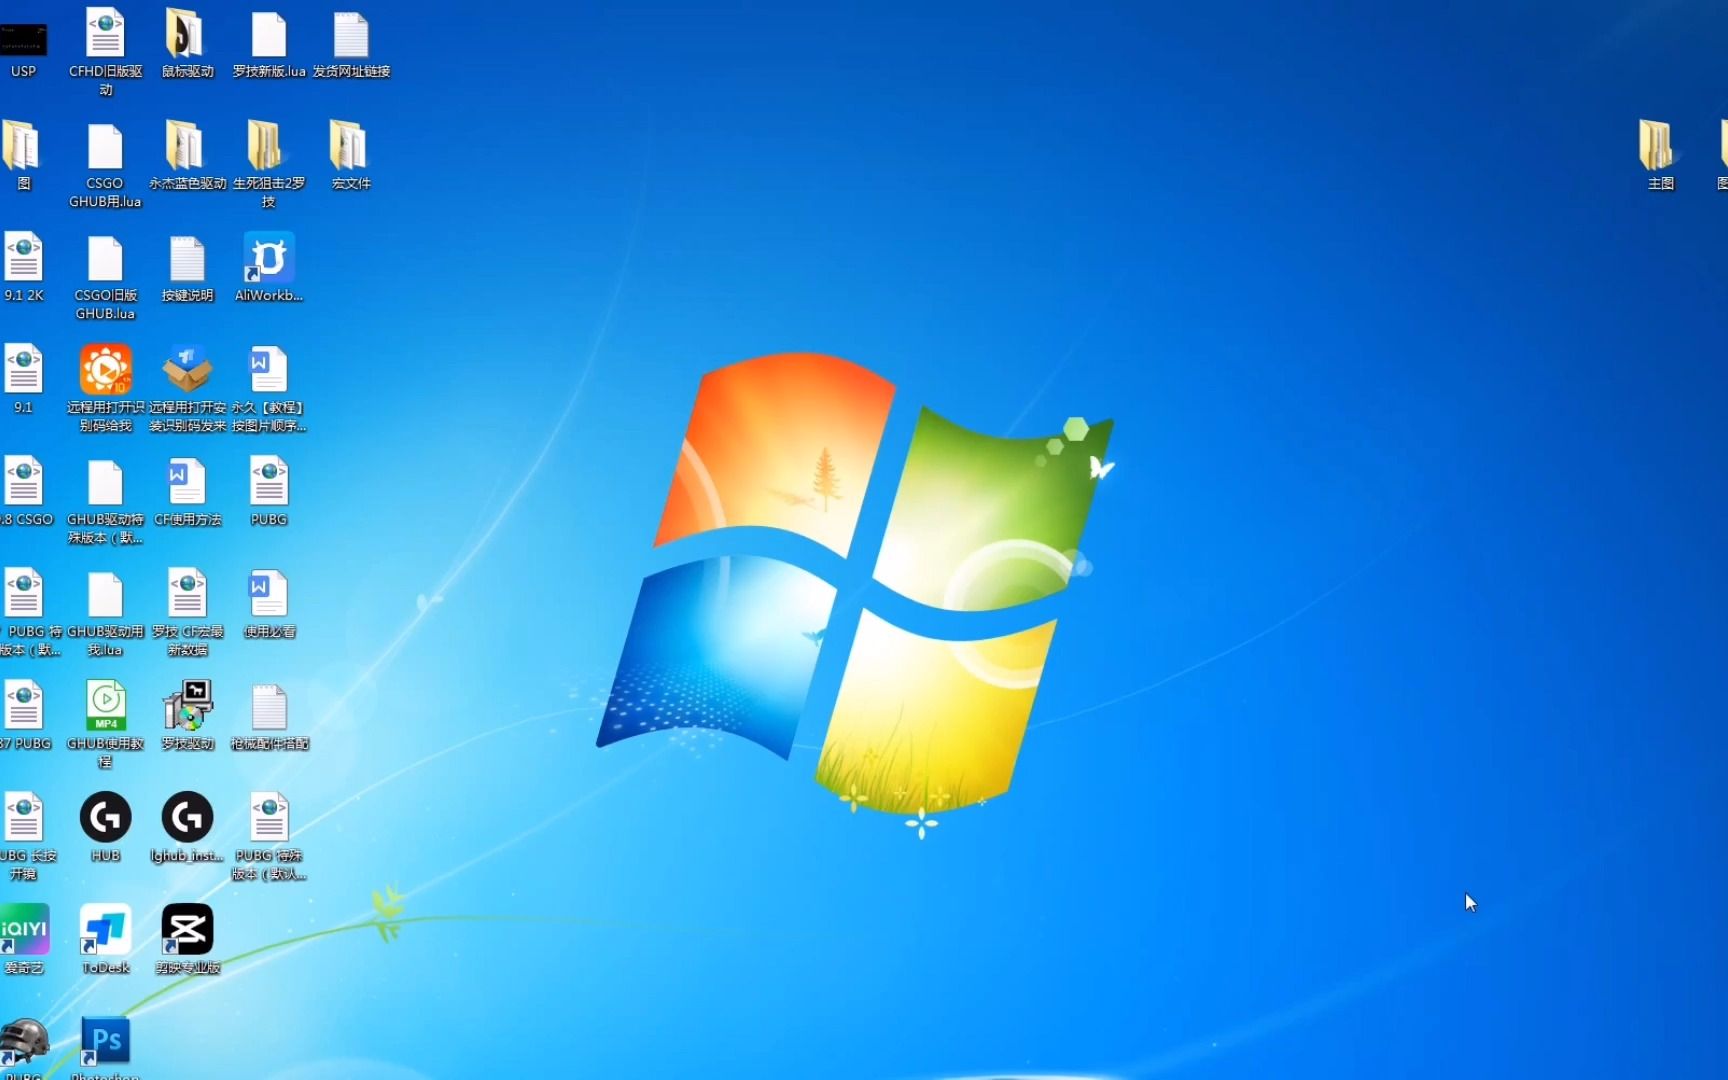
Task: Select the 9.1 2K file icon
Action: click(23, 257)
